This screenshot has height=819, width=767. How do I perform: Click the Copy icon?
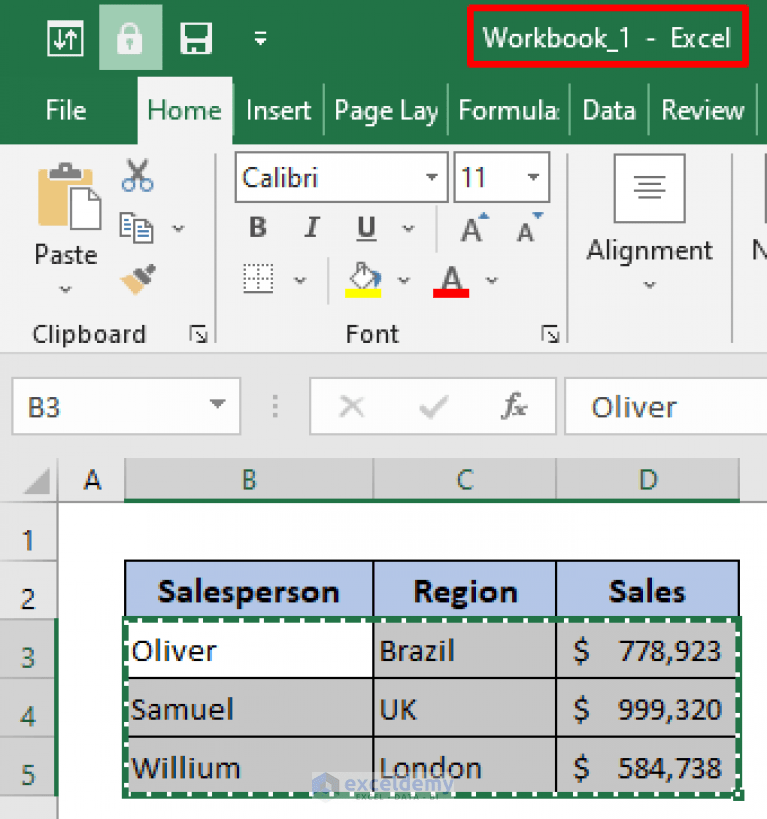(x=138, y=226)
